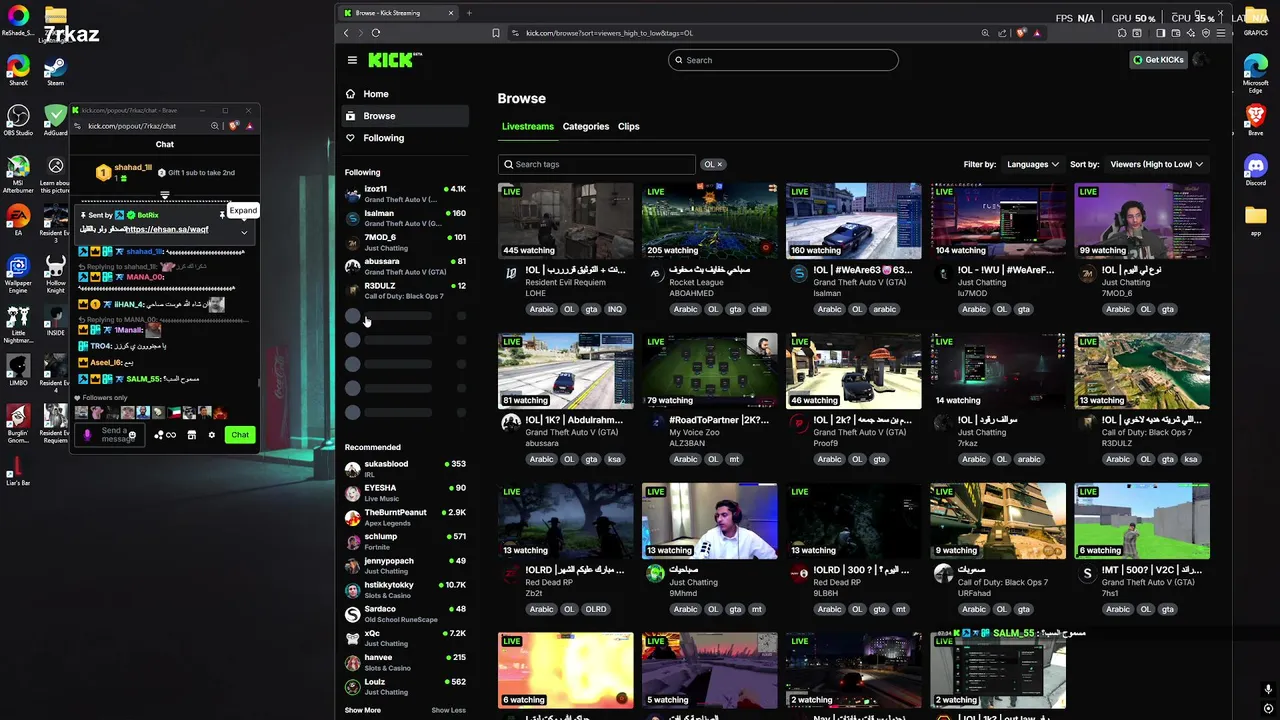Collapse the chat leaderboard handle
The image size is (1280, 720).
coord(165,195)
